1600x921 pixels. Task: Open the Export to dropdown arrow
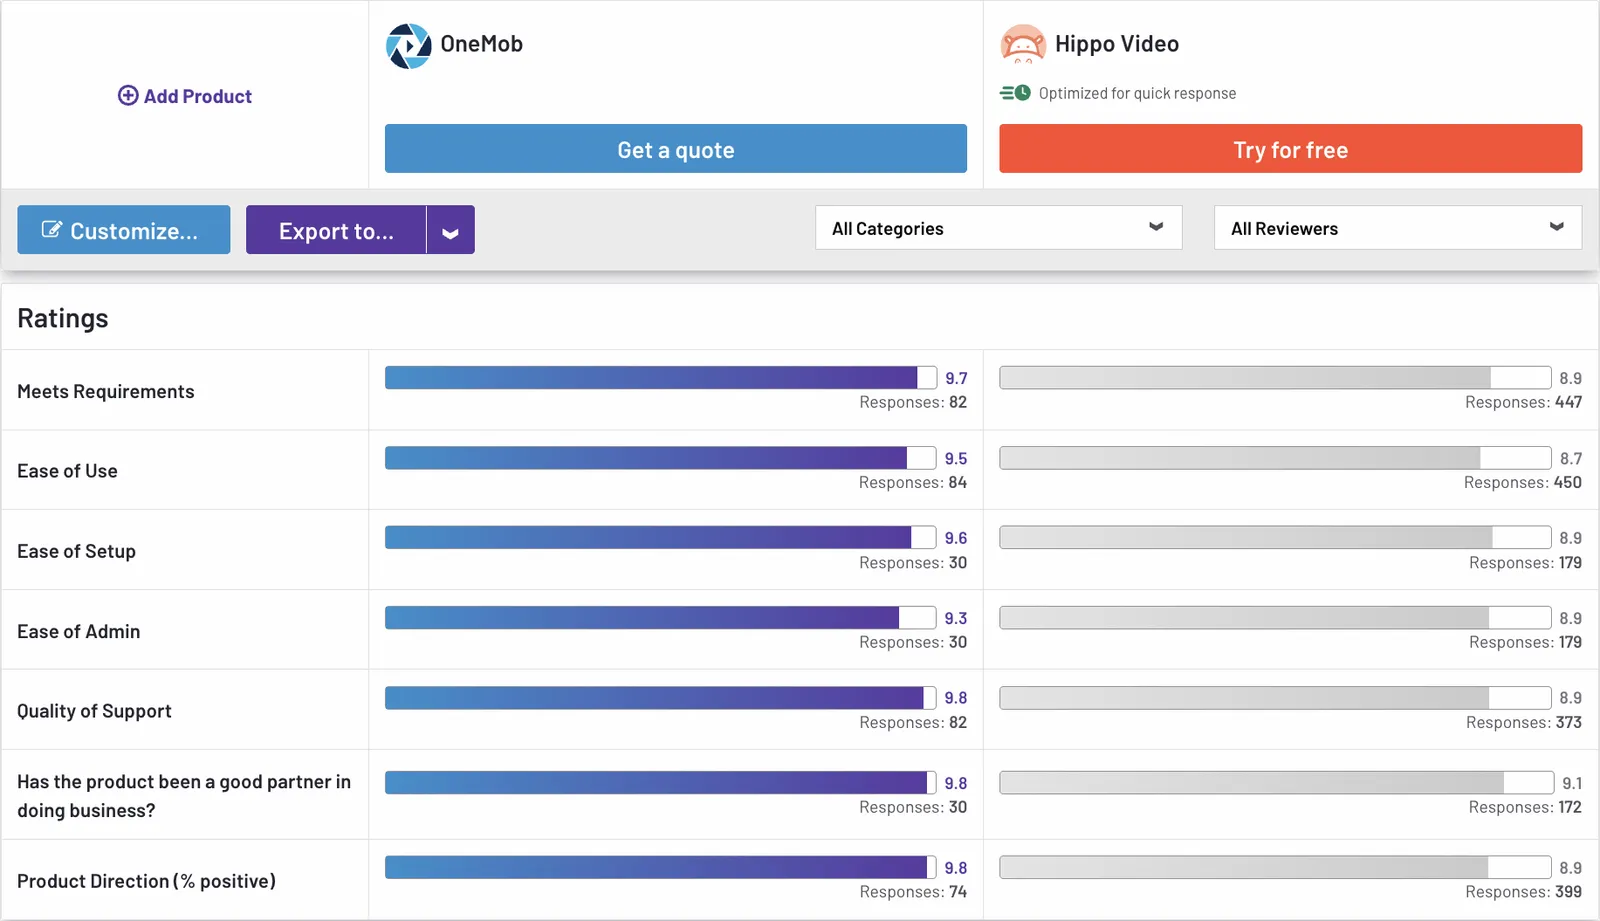point(450,230)
